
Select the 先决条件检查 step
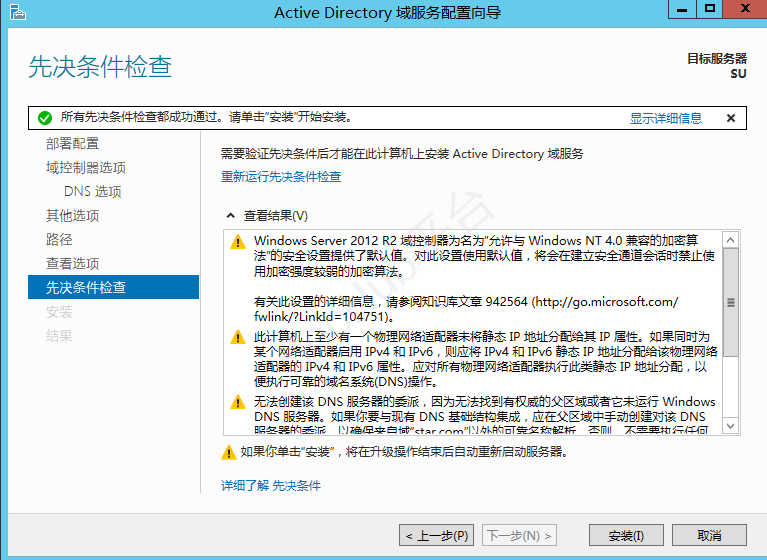(113, 287)
